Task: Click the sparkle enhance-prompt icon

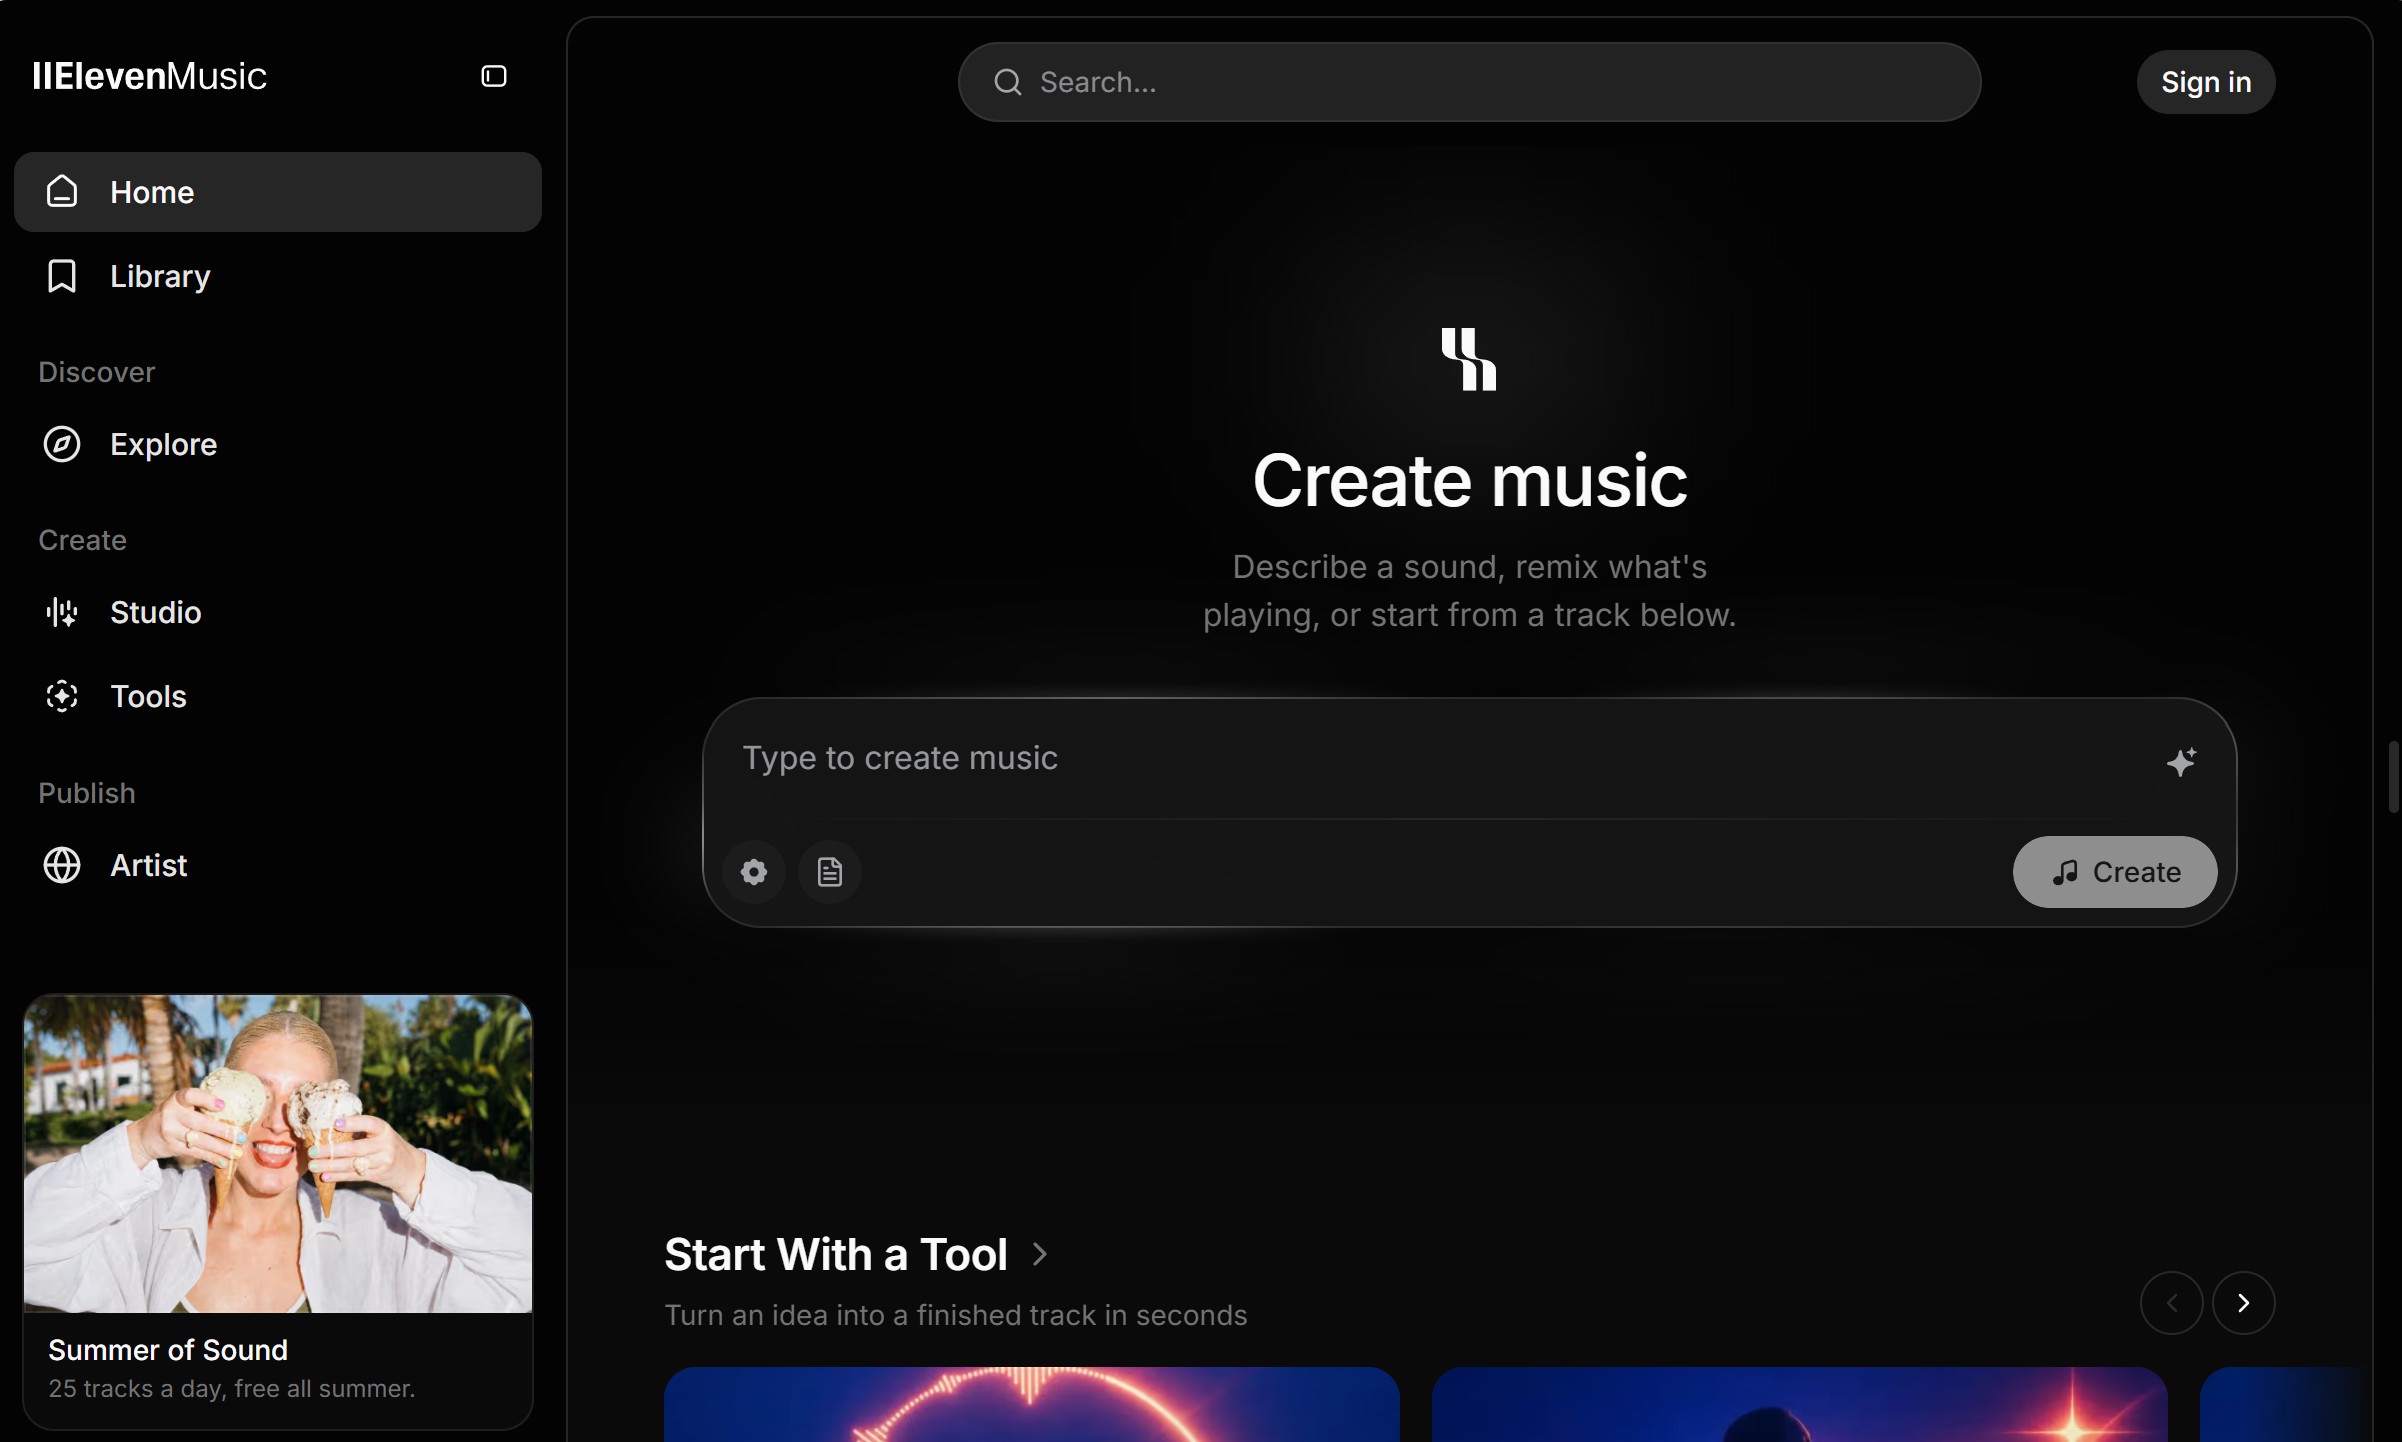Action: 2181,762
